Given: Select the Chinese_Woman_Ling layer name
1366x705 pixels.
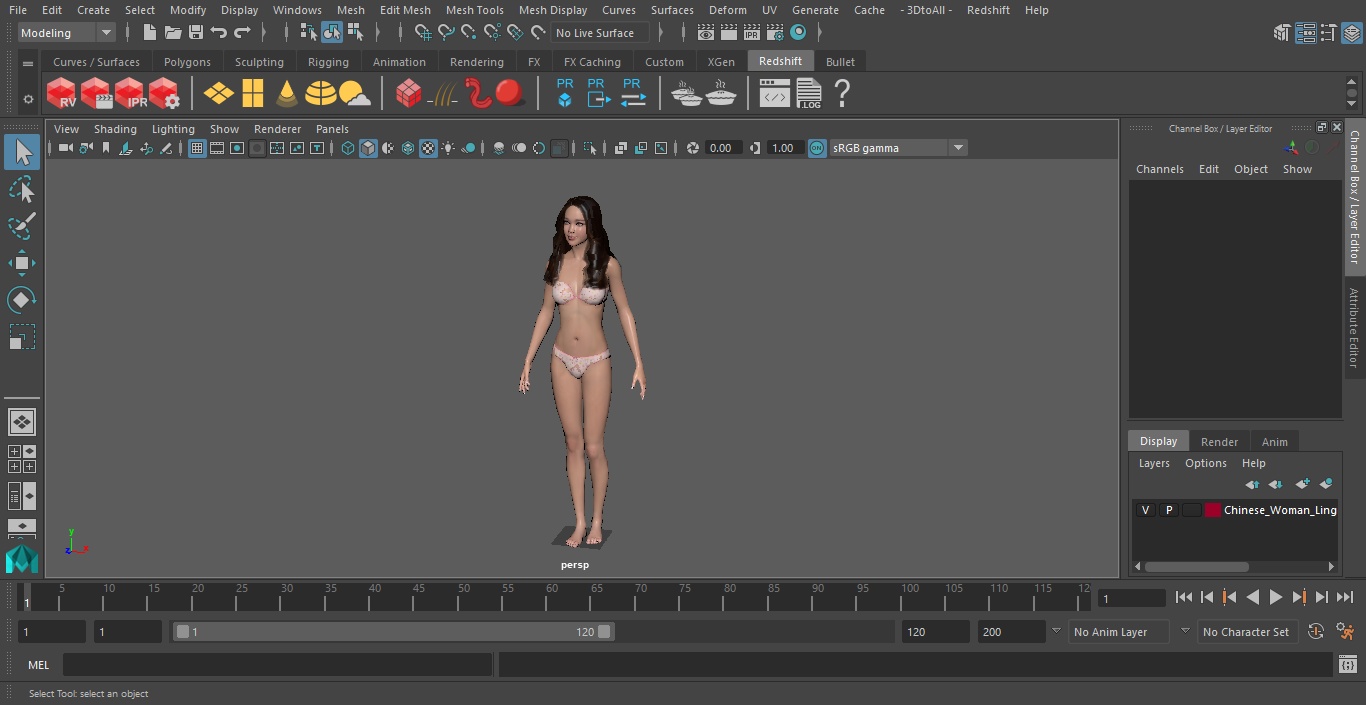Looking at the screenshot, I should (1280, 510).
